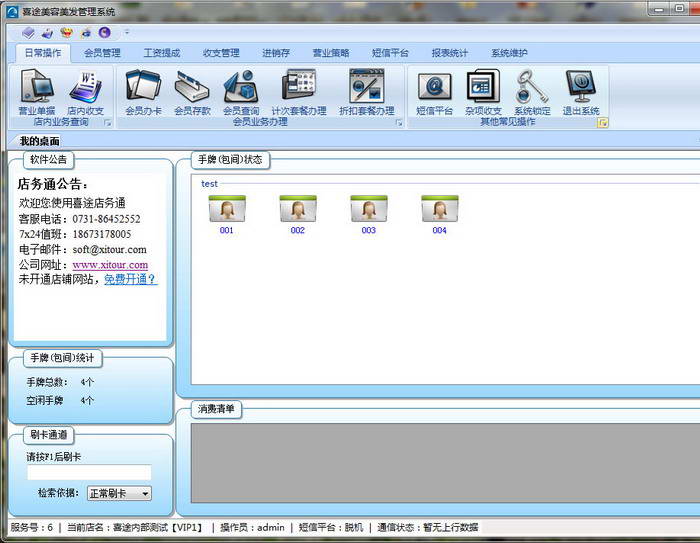The width and height of the screenshot is (700, 543).
Task: Select 我的桌面 document tab
Action: 39,142
